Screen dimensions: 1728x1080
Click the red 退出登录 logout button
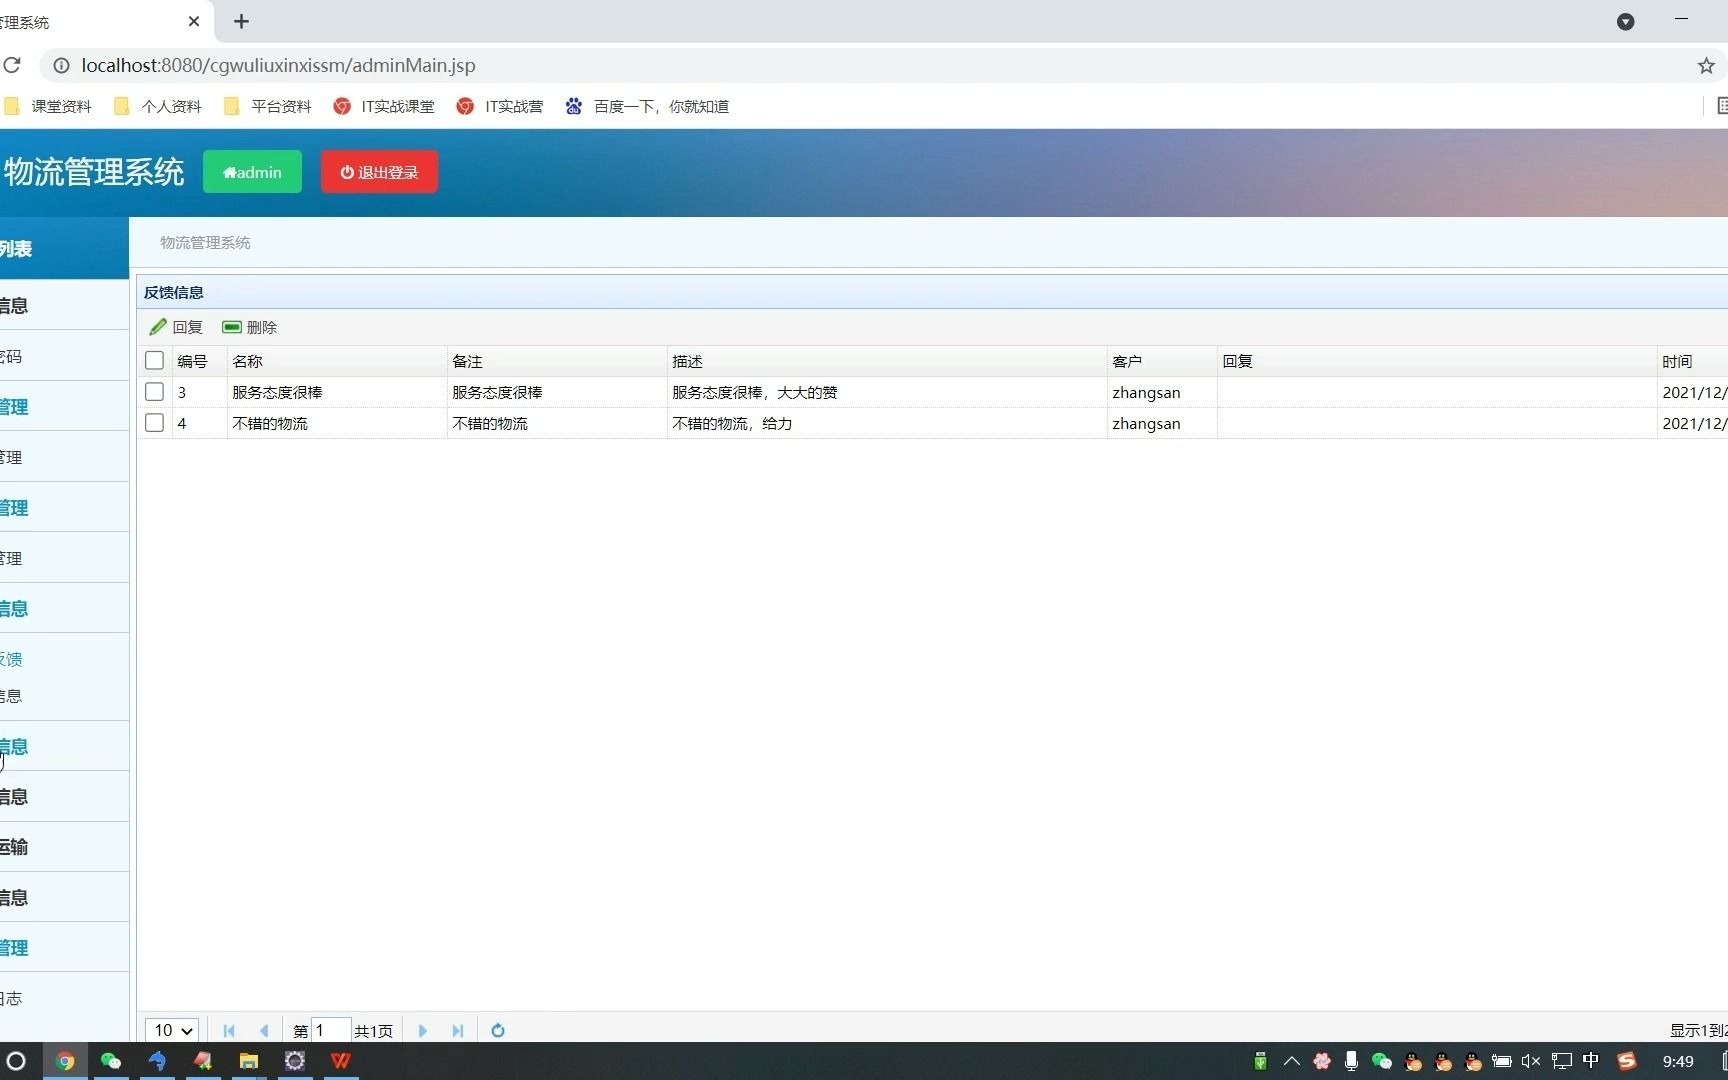click(379, 172)
